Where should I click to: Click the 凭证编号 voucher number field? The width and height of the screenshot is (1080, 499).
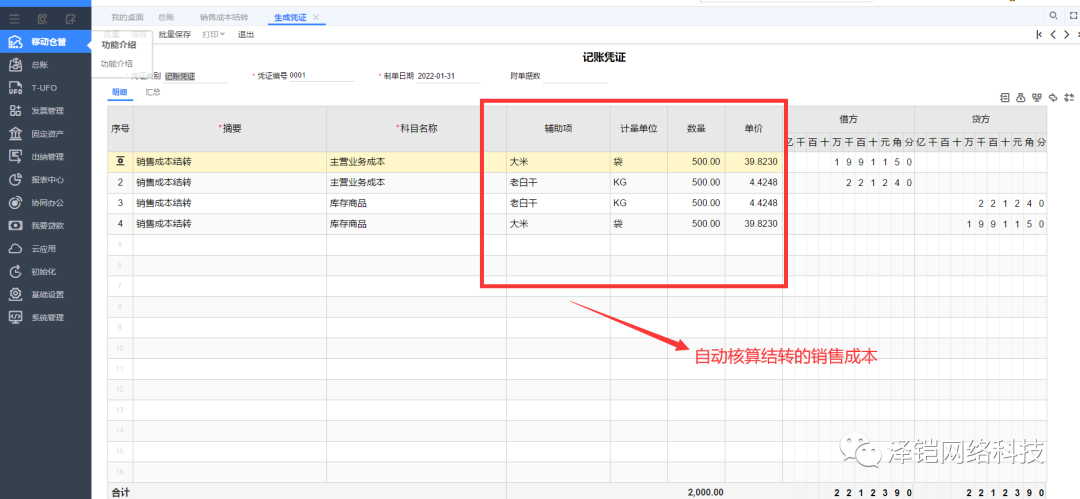point(320,76)
